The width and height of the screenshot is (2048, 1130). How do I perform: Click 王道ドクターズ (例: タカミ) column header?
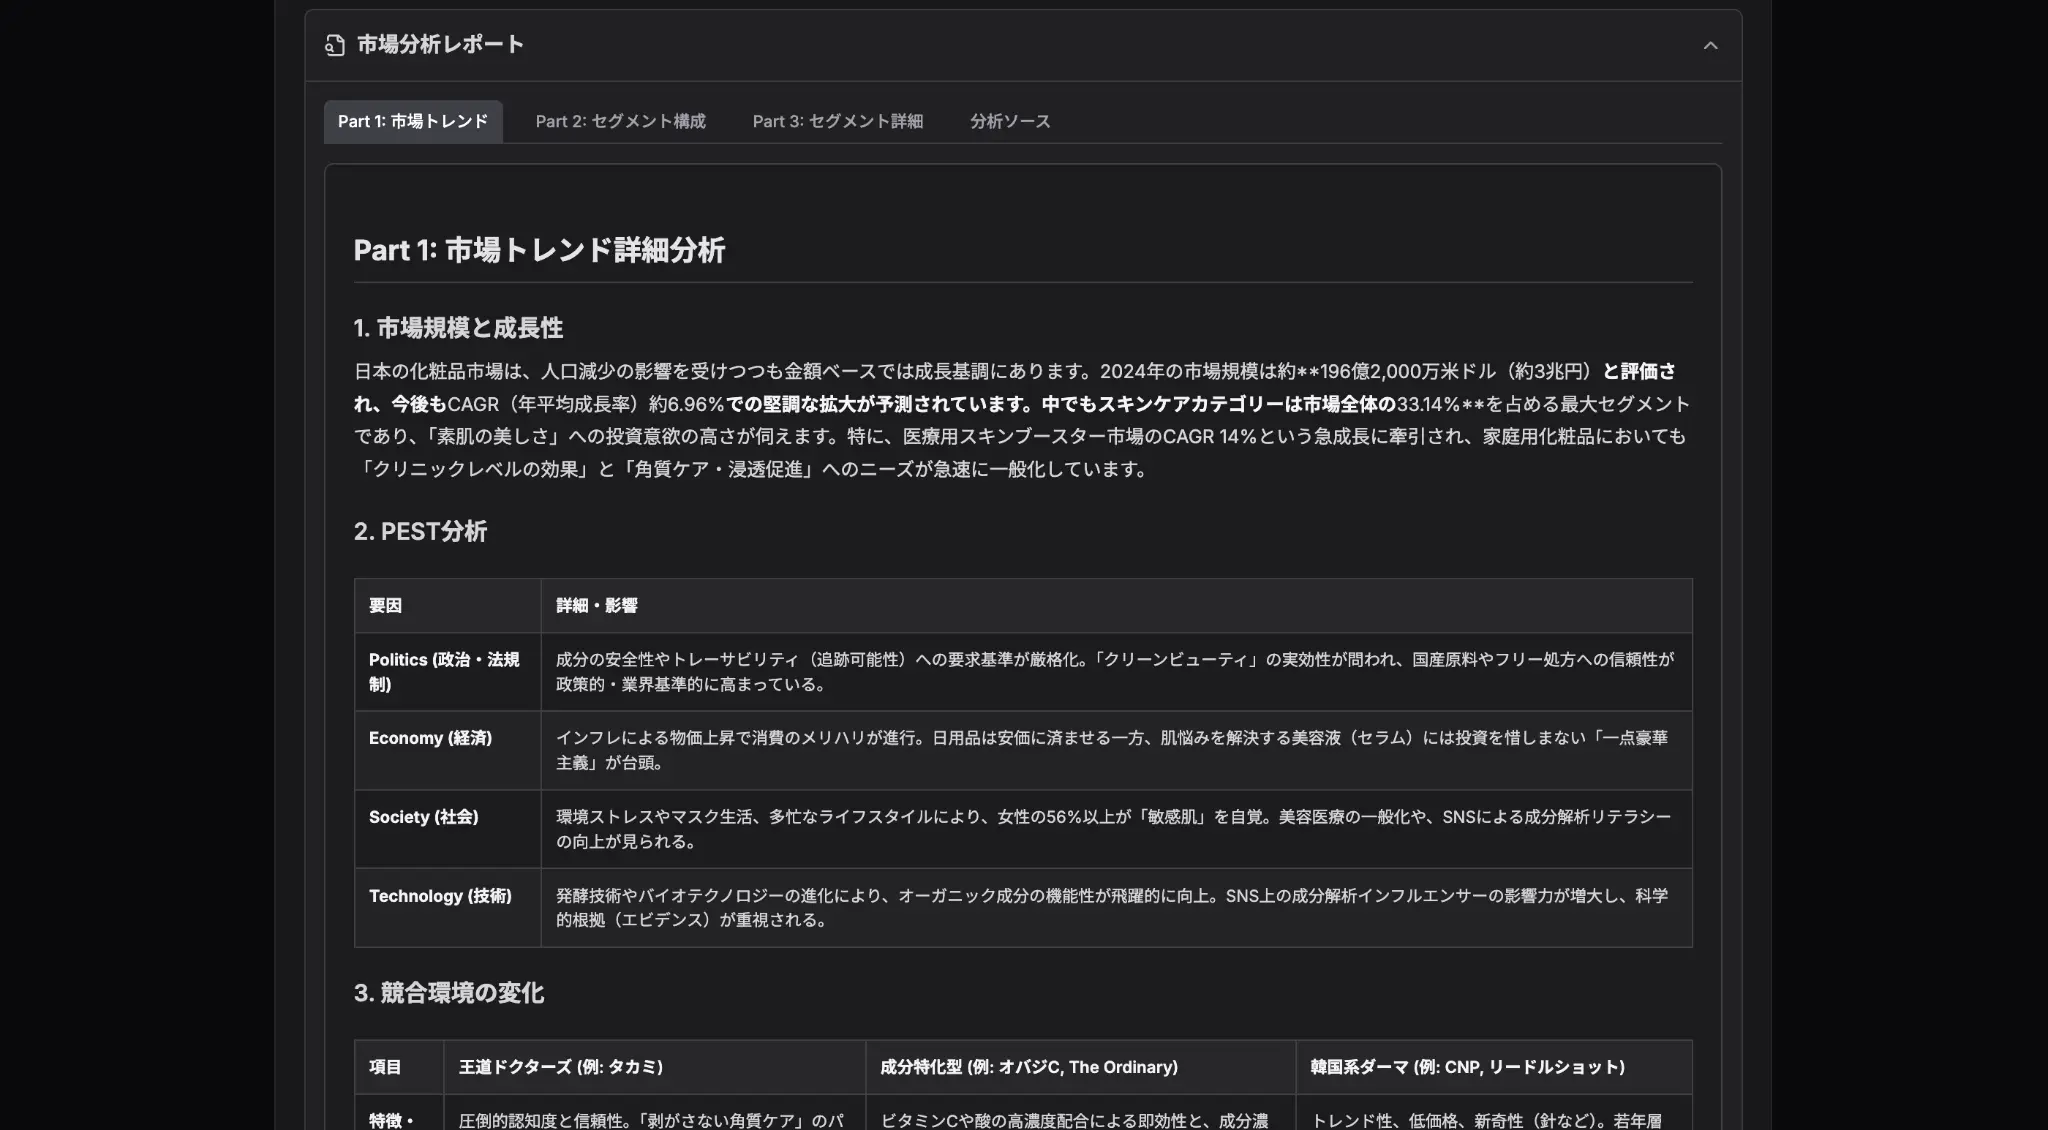click(654, 1067)
